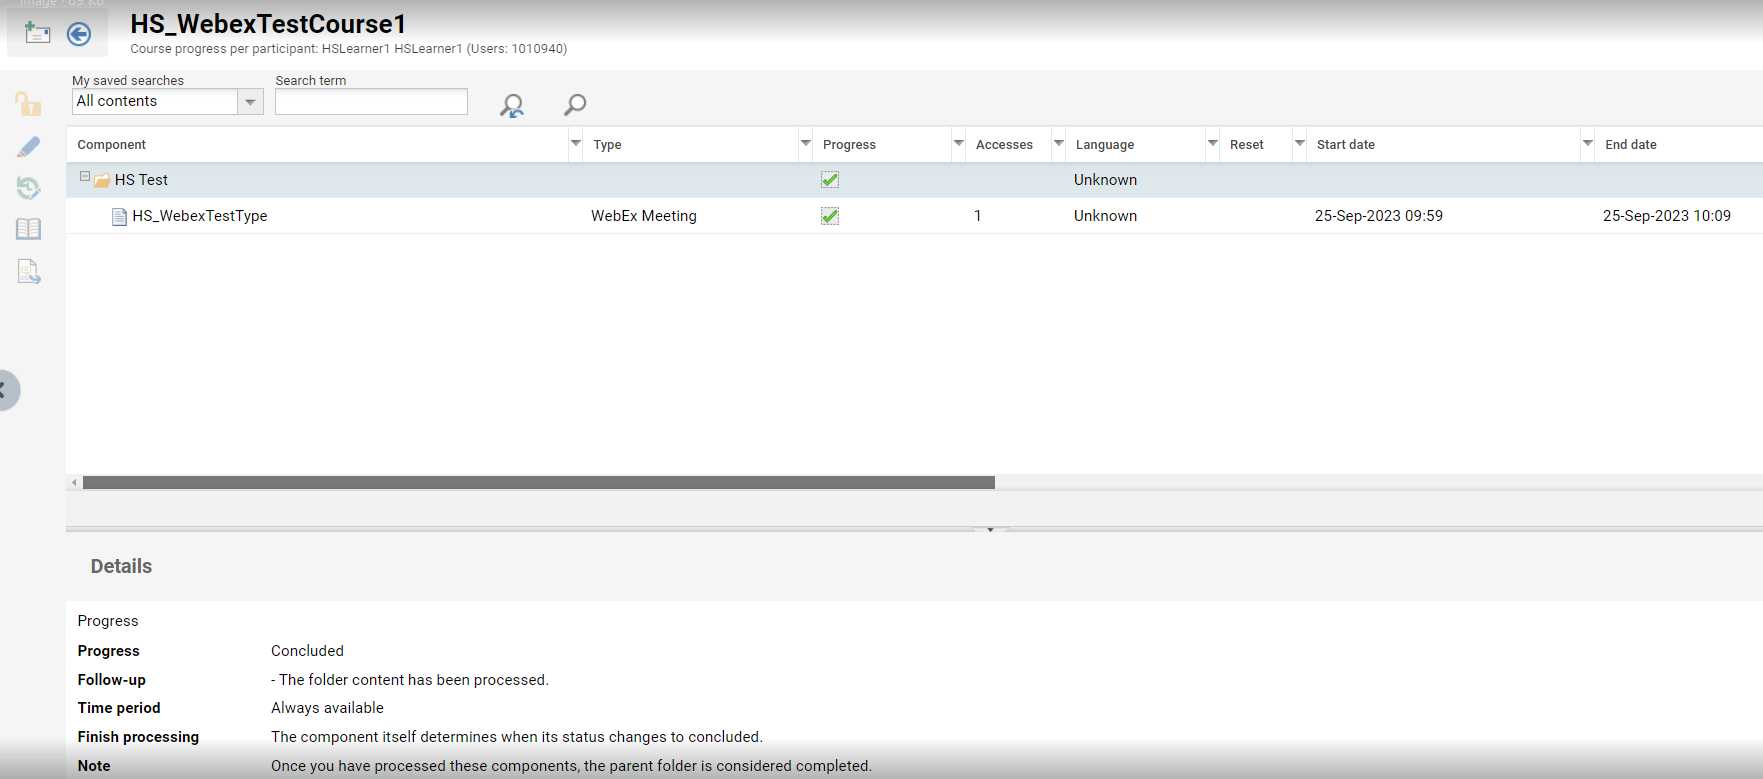Click the horizontal scrollbar thumb

click(538, 483)
